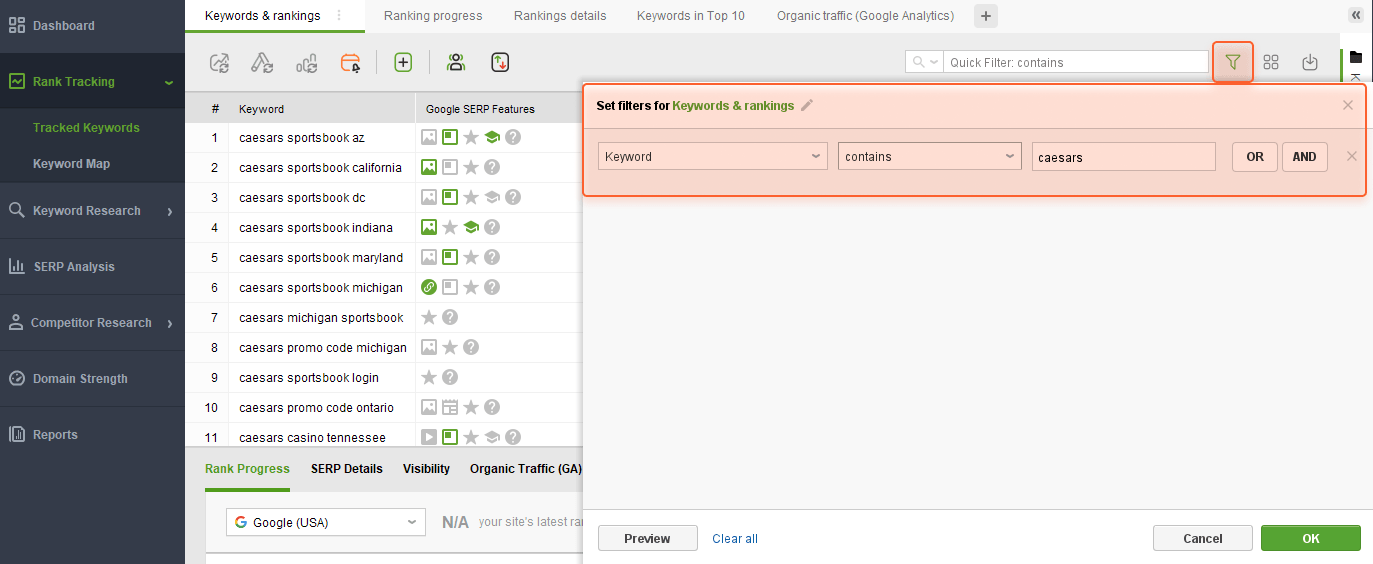Switch to Rankings details tab
This screenshot has height=564, width=1373.
560,16
